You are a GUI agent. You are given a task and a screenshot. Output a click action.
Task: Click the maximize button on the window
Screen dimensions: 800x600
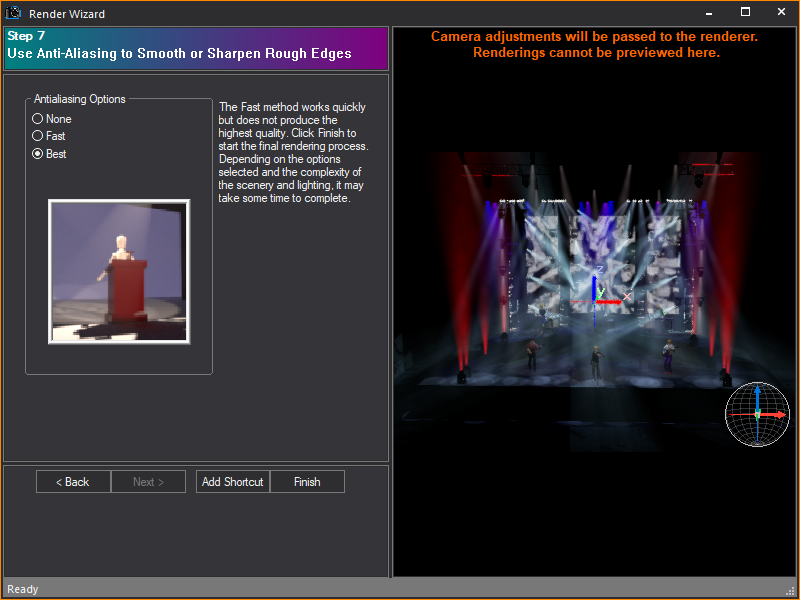[744, 13]
